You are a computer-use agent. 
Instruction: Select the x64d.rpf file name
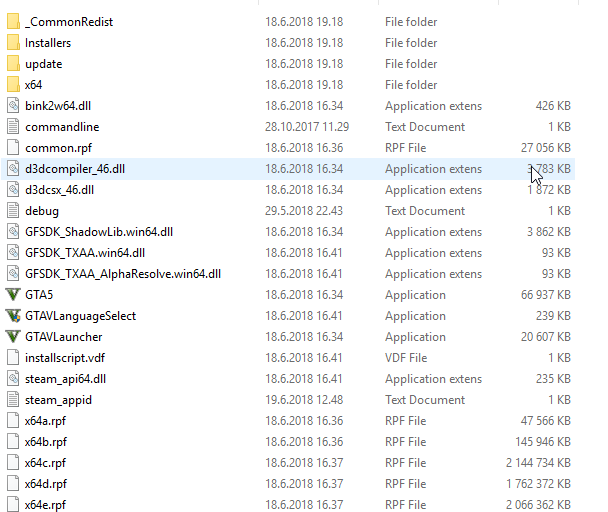[x=46, y=484]
